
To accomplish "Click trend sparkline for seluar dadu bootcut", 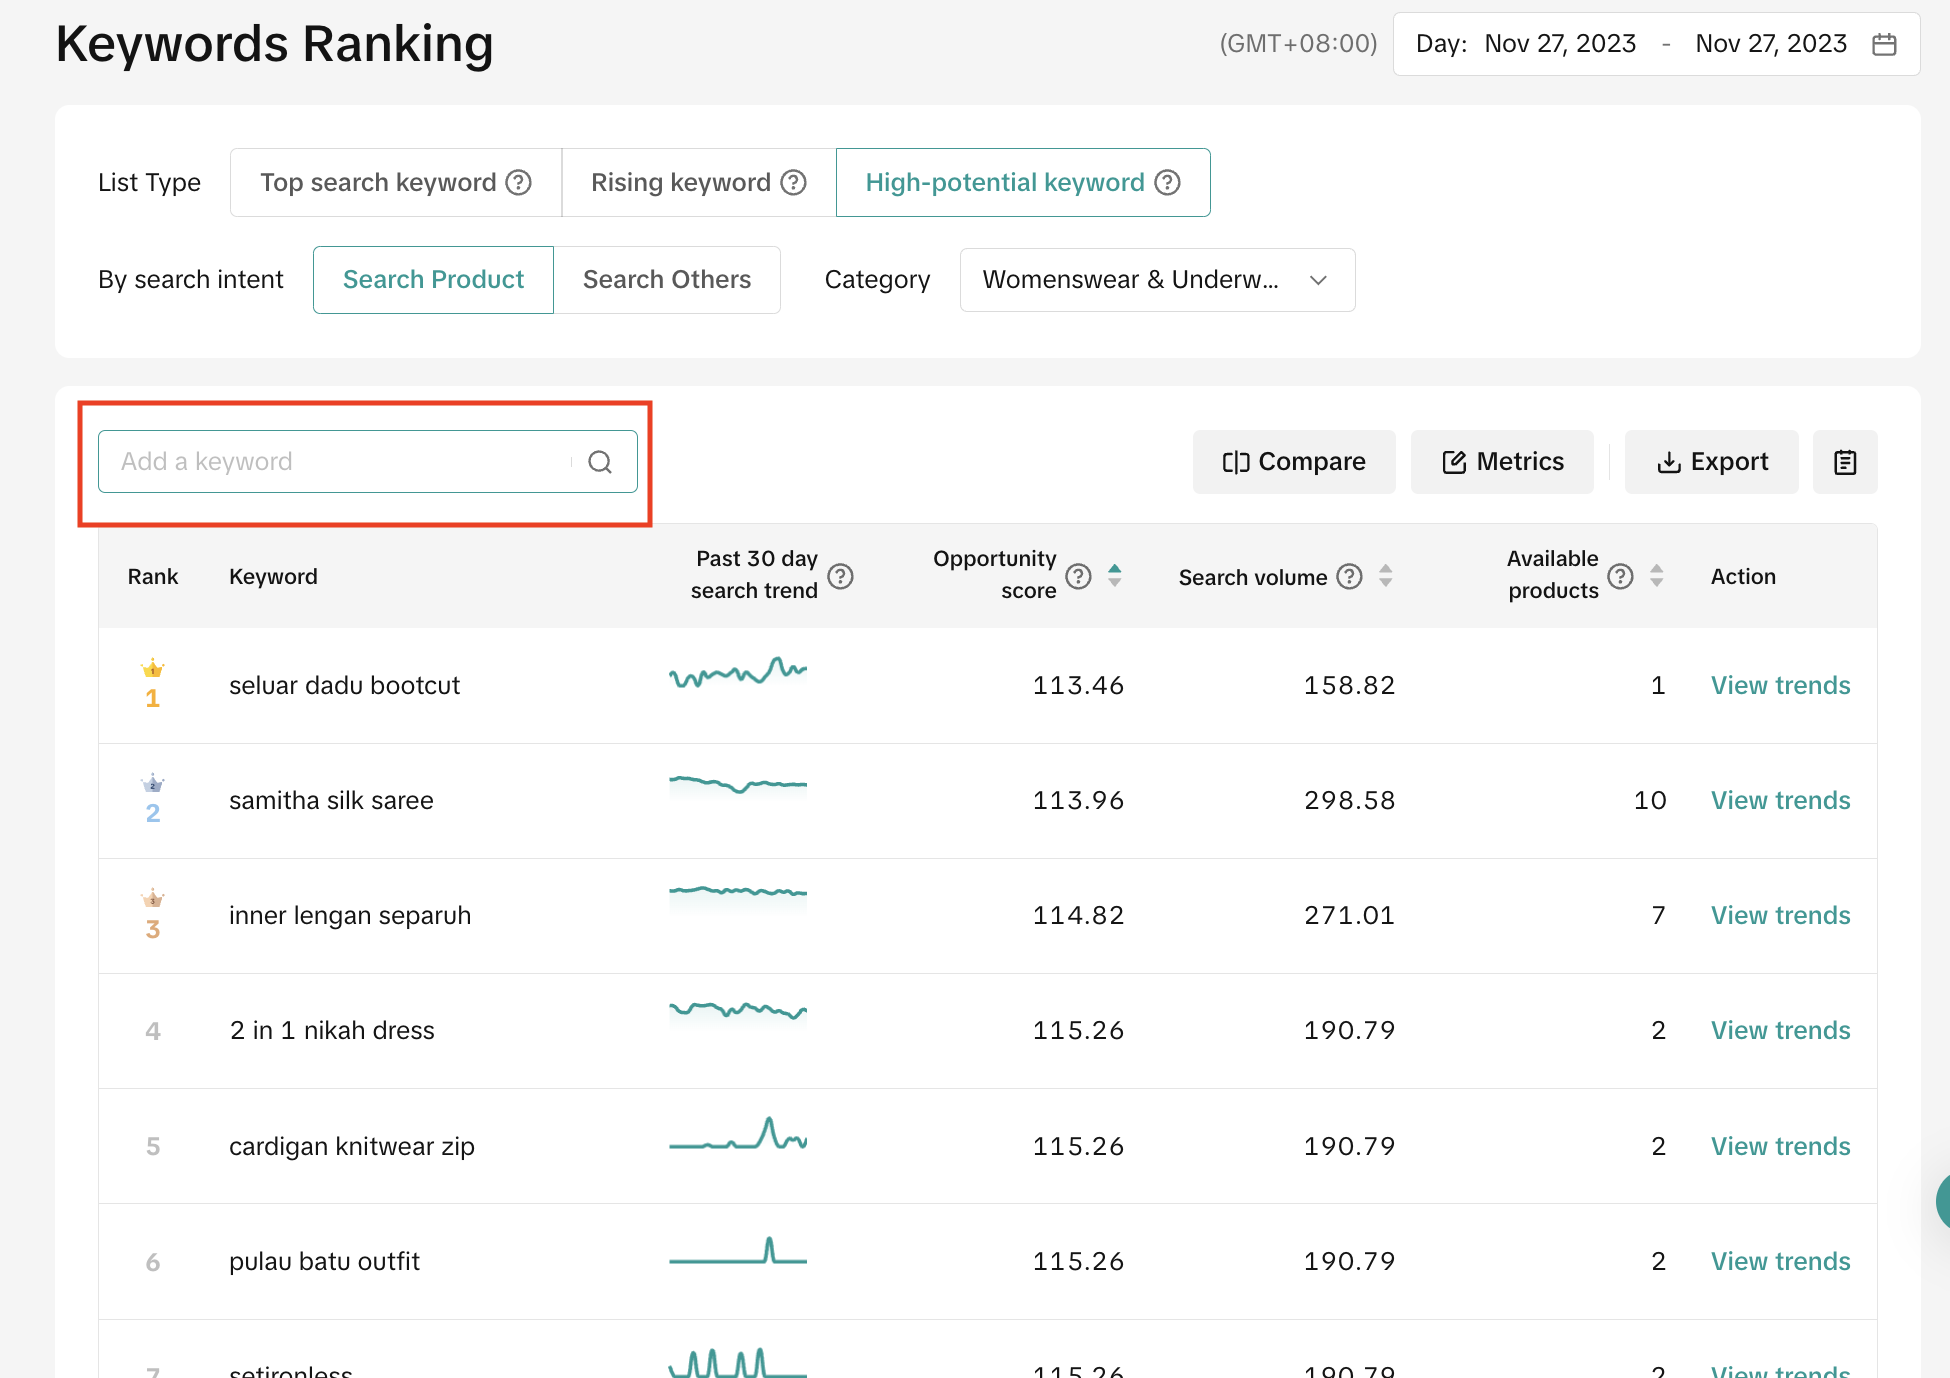I will [738, 673].
